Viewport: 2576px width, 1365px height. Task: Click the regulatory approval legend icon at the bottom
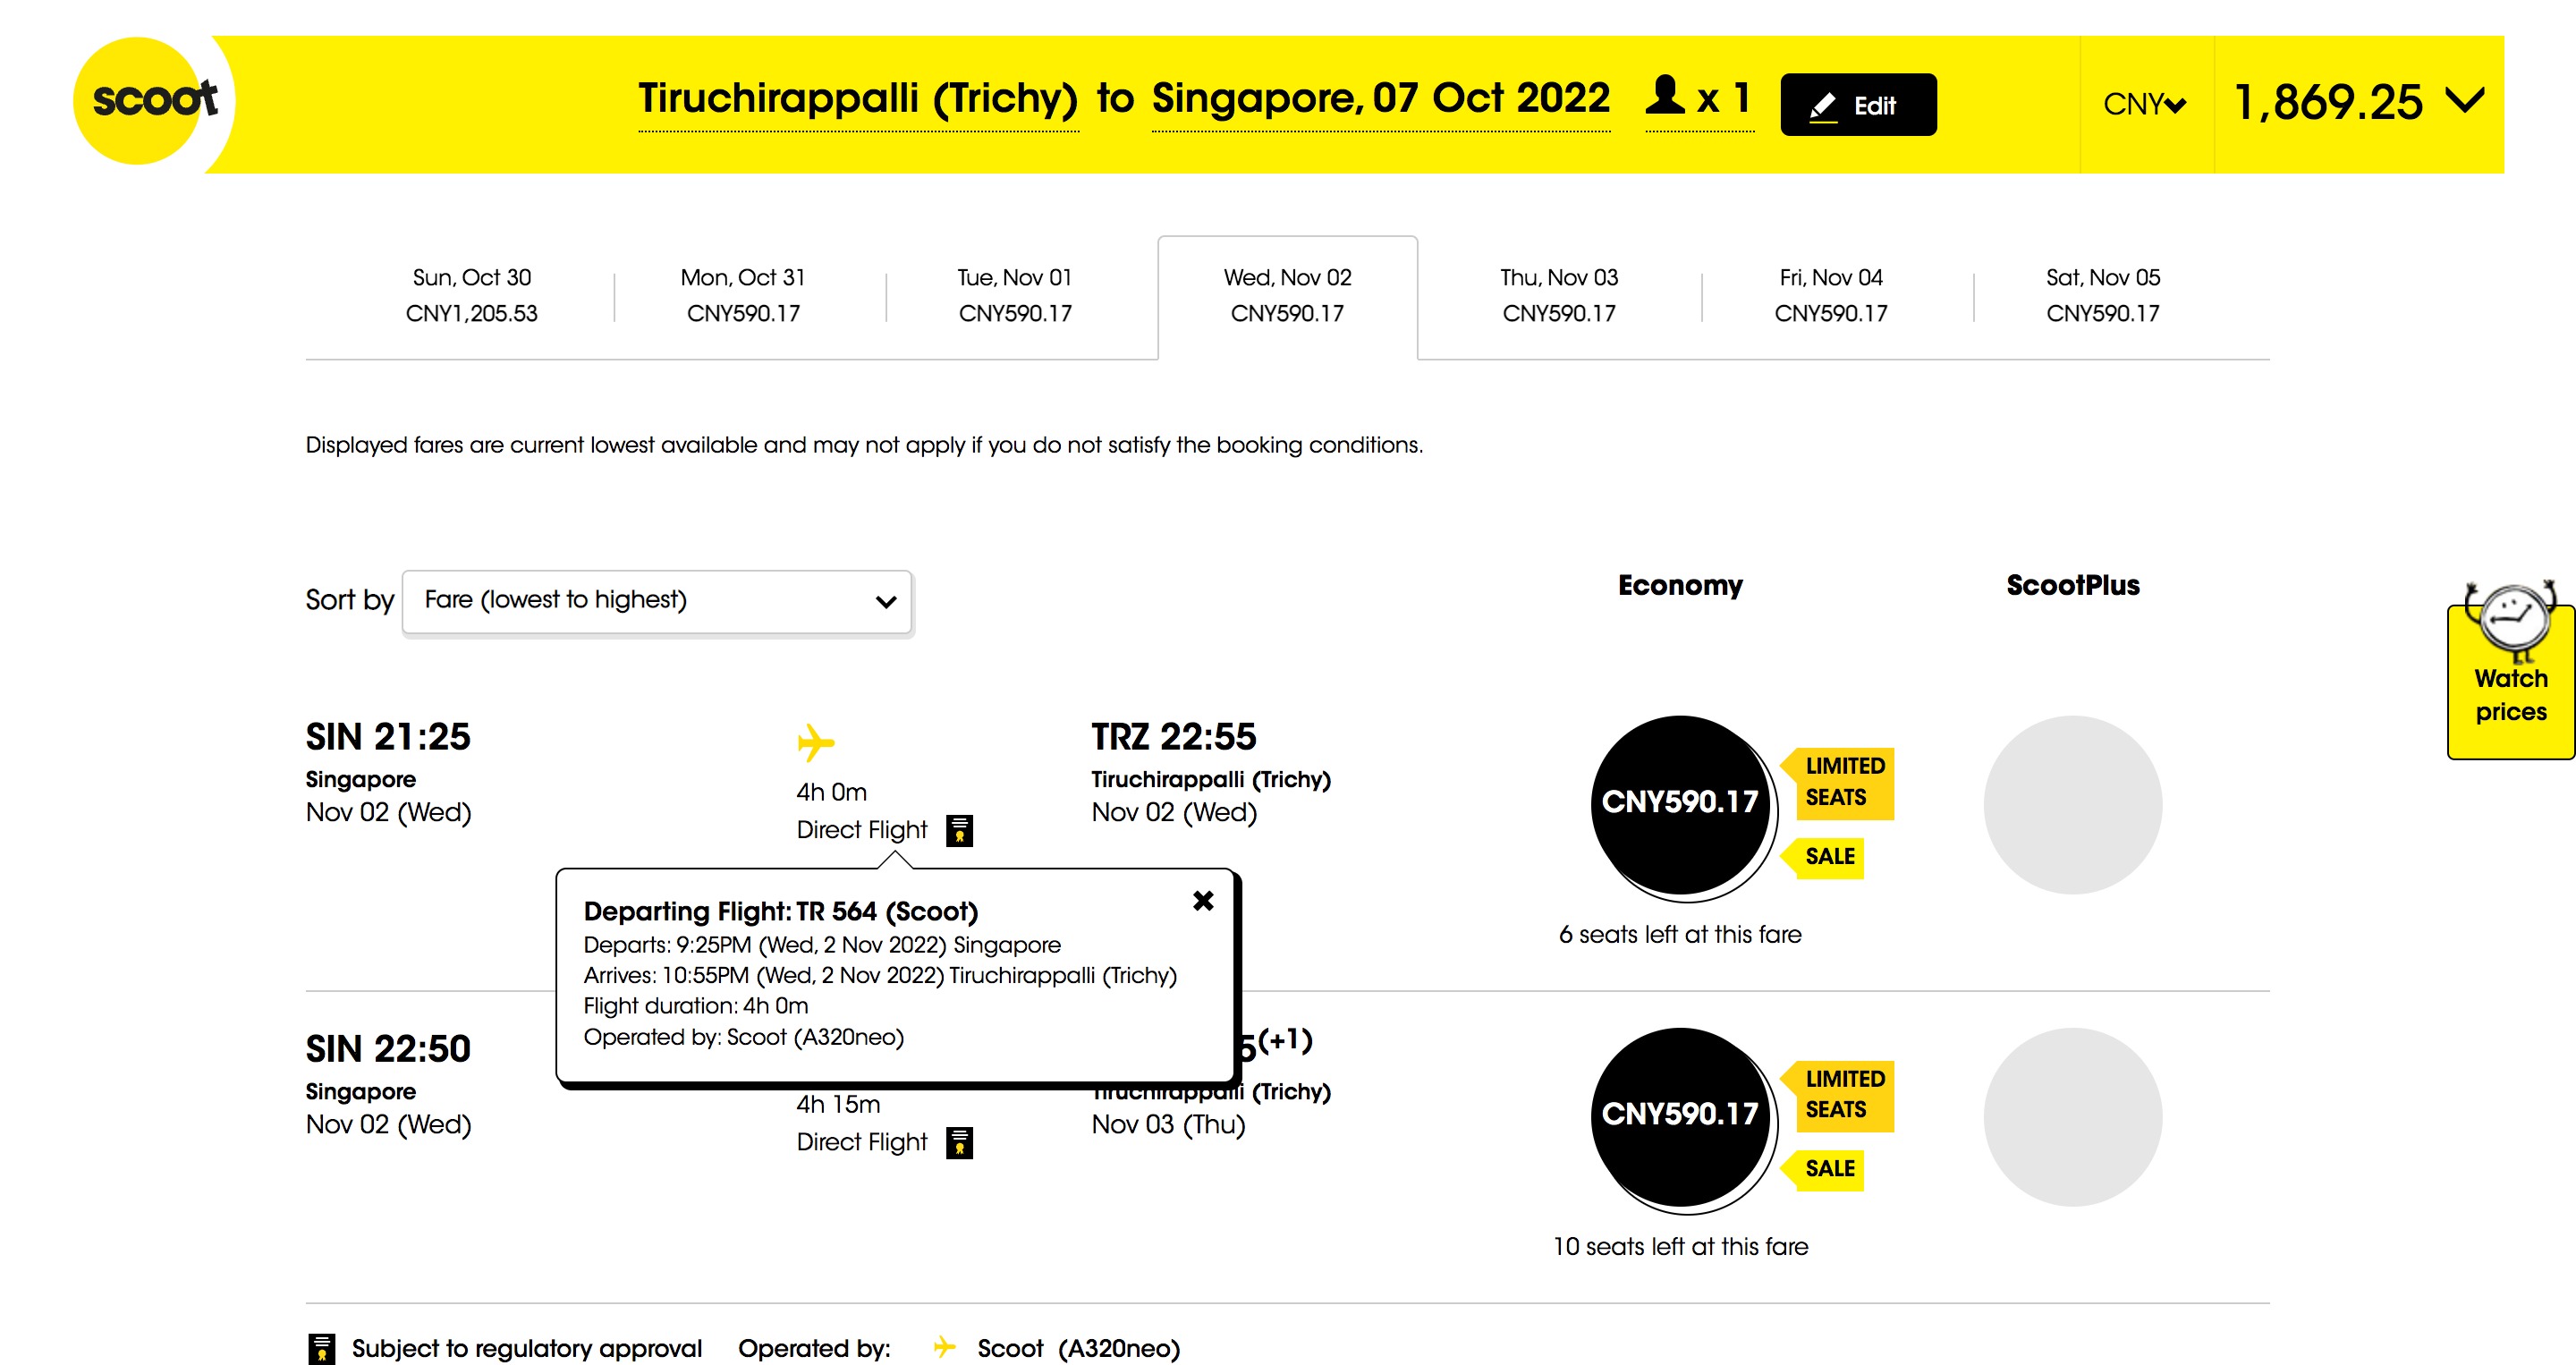[321, 1348]
